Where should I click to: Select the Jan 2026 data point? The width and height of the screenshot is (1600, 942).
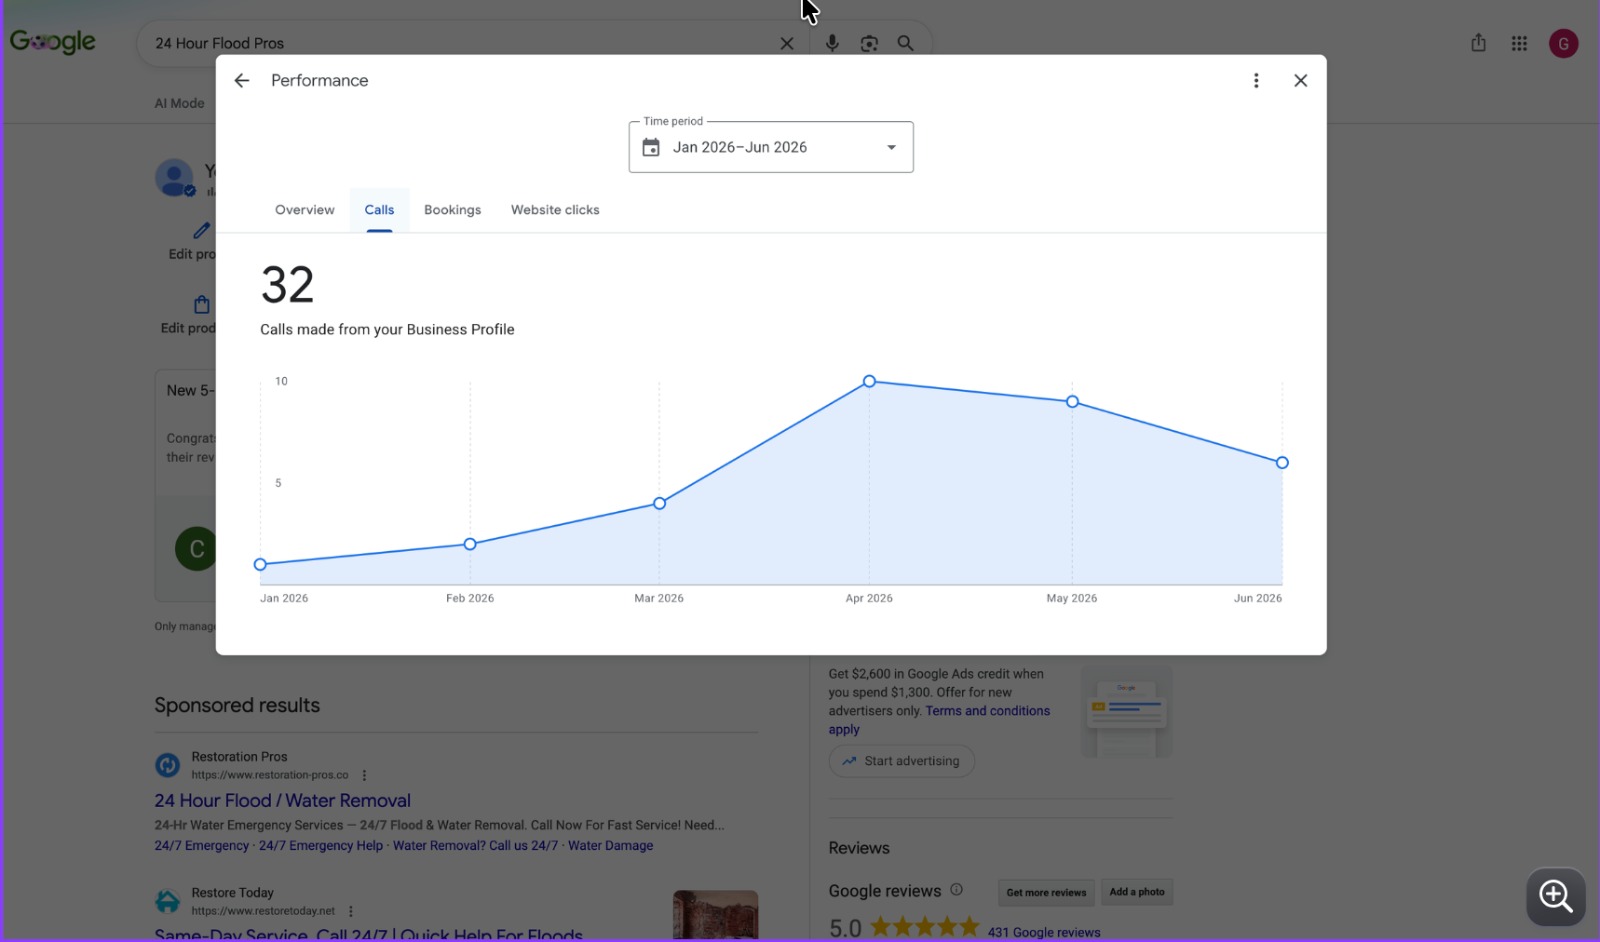[260, 565]
